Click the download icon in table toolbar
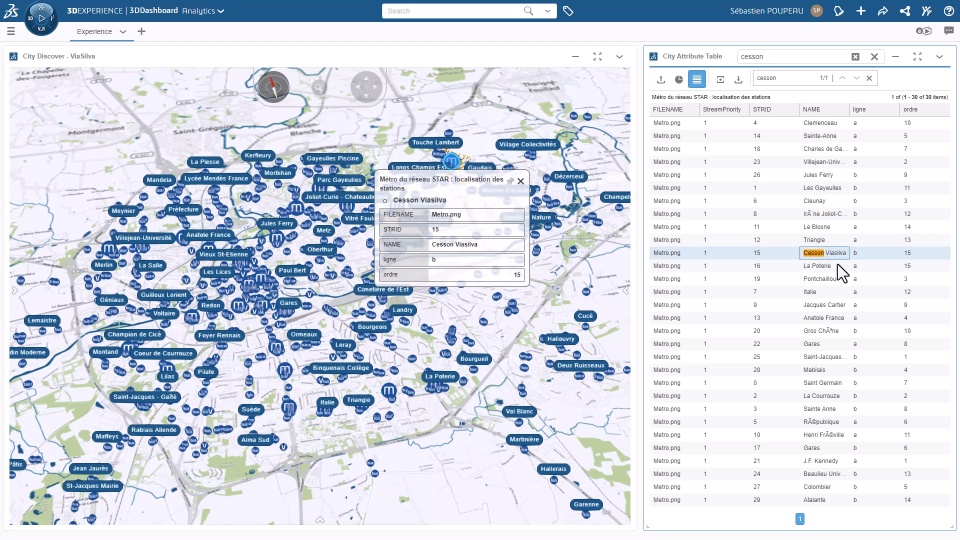 738,79
